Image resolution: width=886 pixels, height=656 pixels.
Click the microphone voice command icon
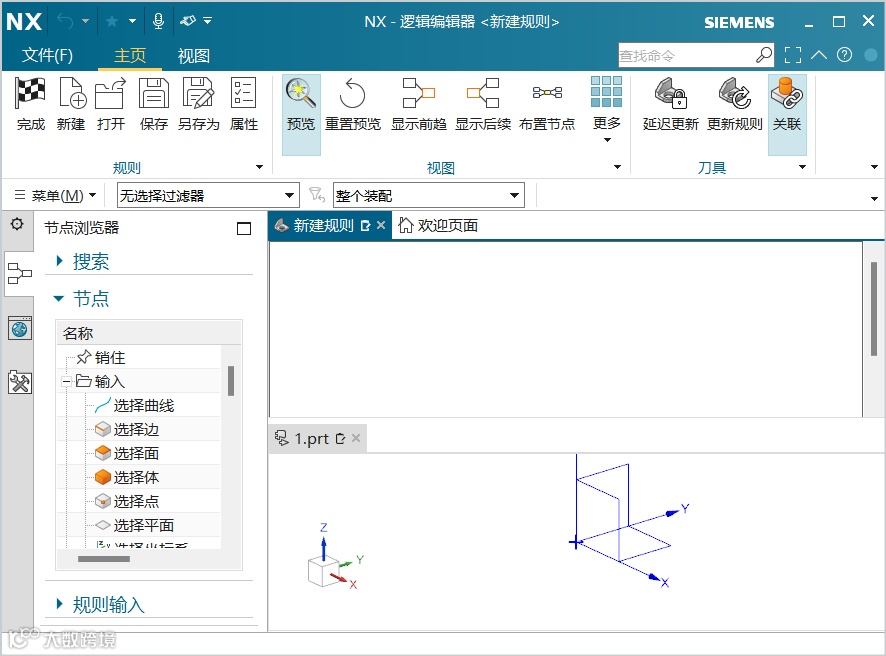point(159,21)
